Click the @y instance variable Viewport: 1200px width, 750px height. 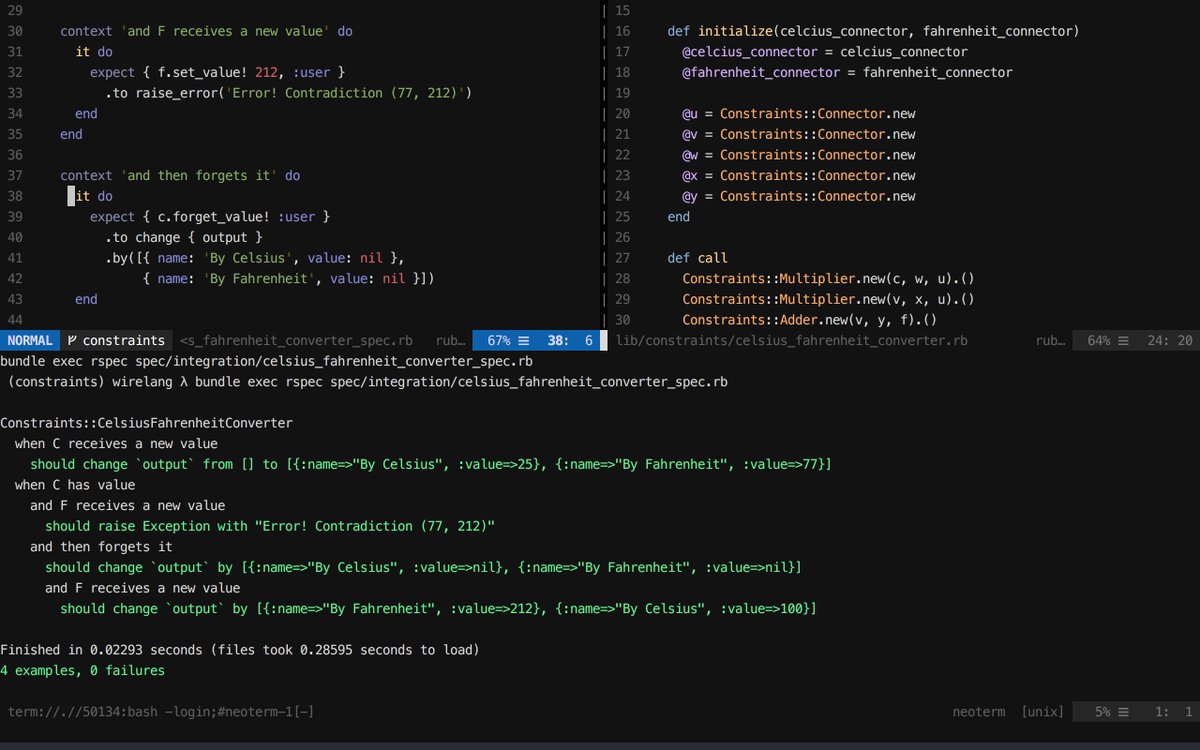[690, 196]
